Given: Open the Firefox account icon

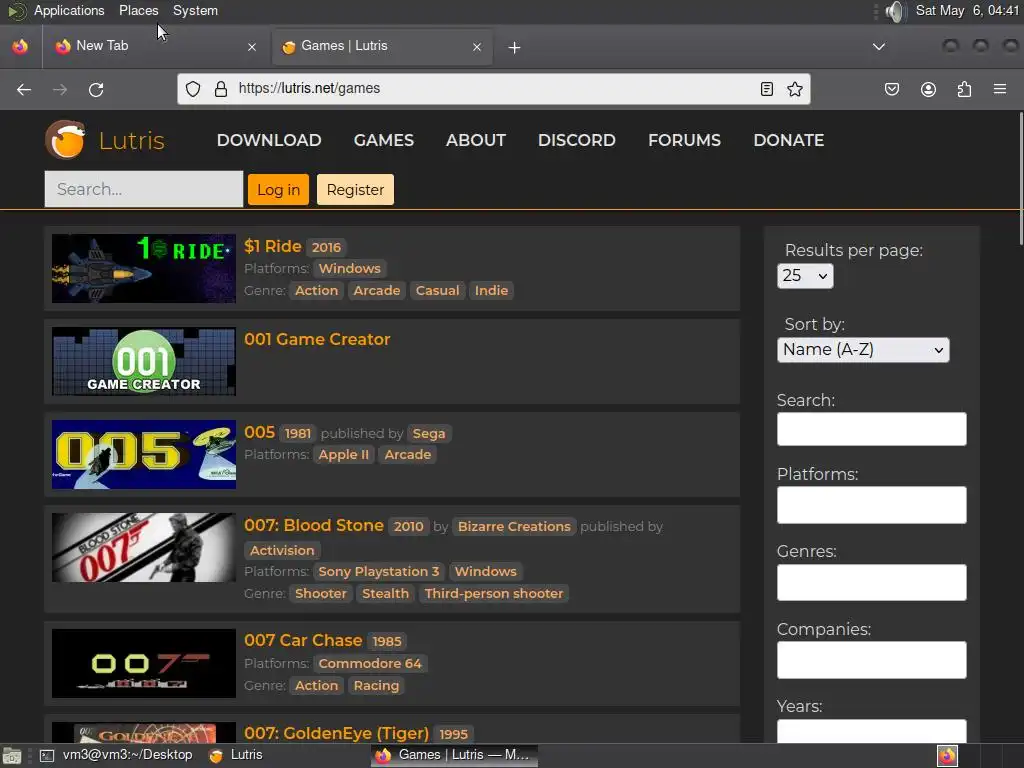Looking at the screenshot, I should click(928, 89).
